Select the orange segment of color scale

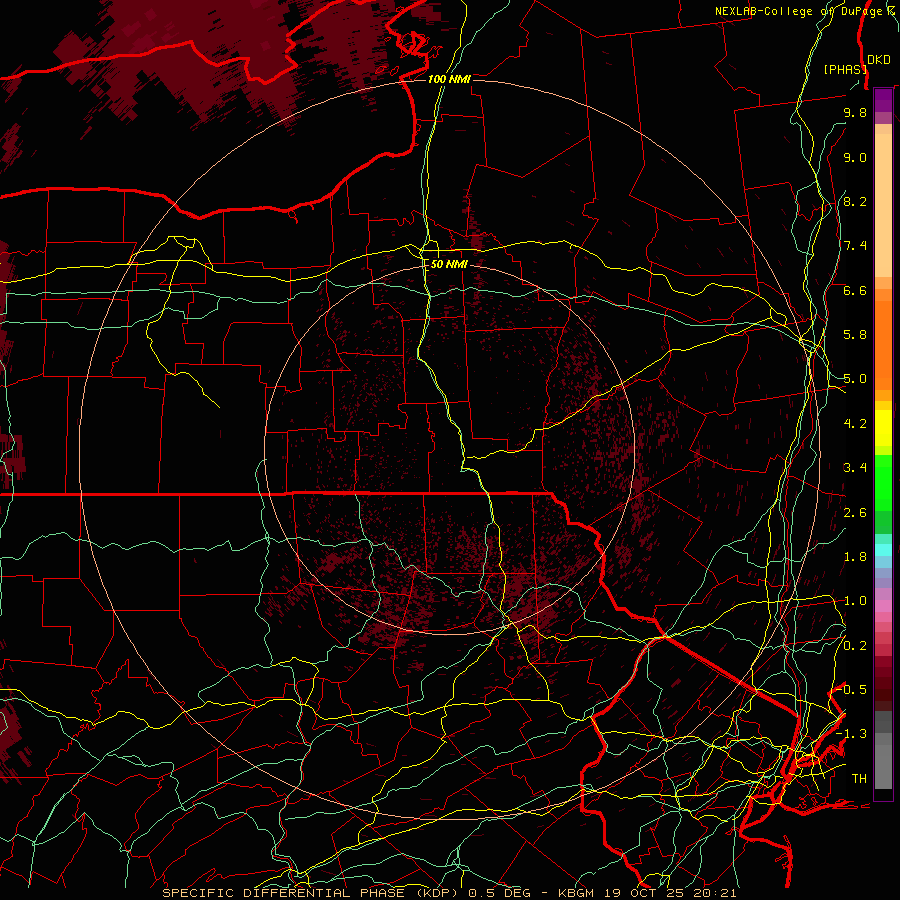tap(883, 344)
